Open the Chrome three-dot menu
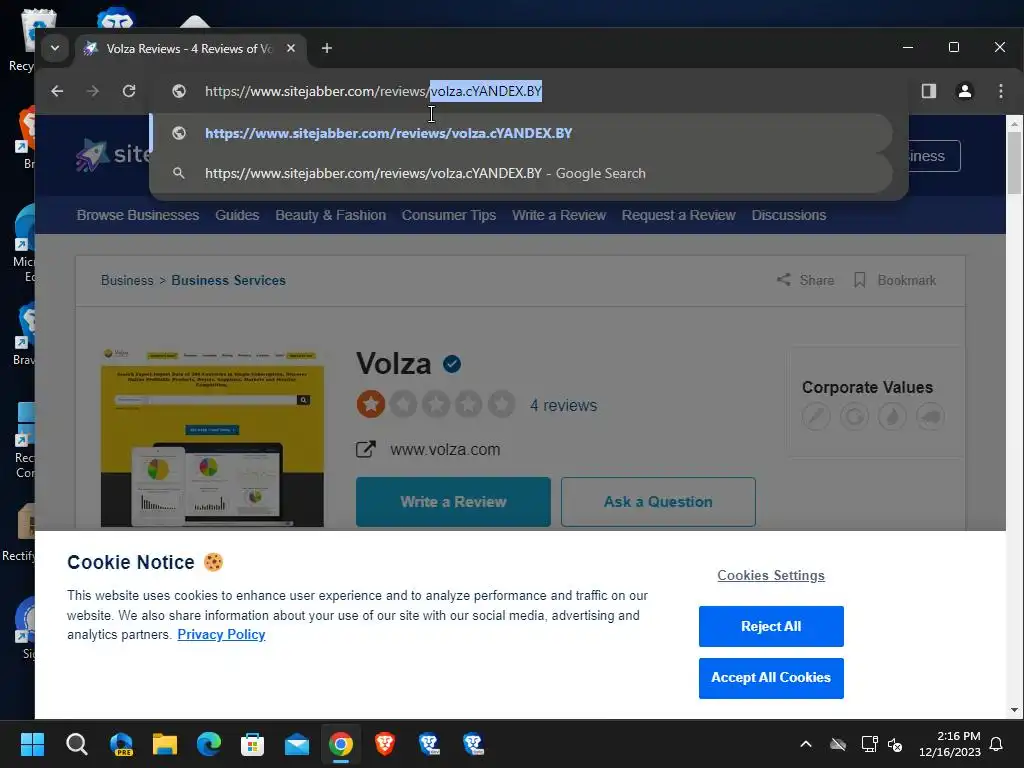This screenshot has height=768, width=1024. point(1000,91)
